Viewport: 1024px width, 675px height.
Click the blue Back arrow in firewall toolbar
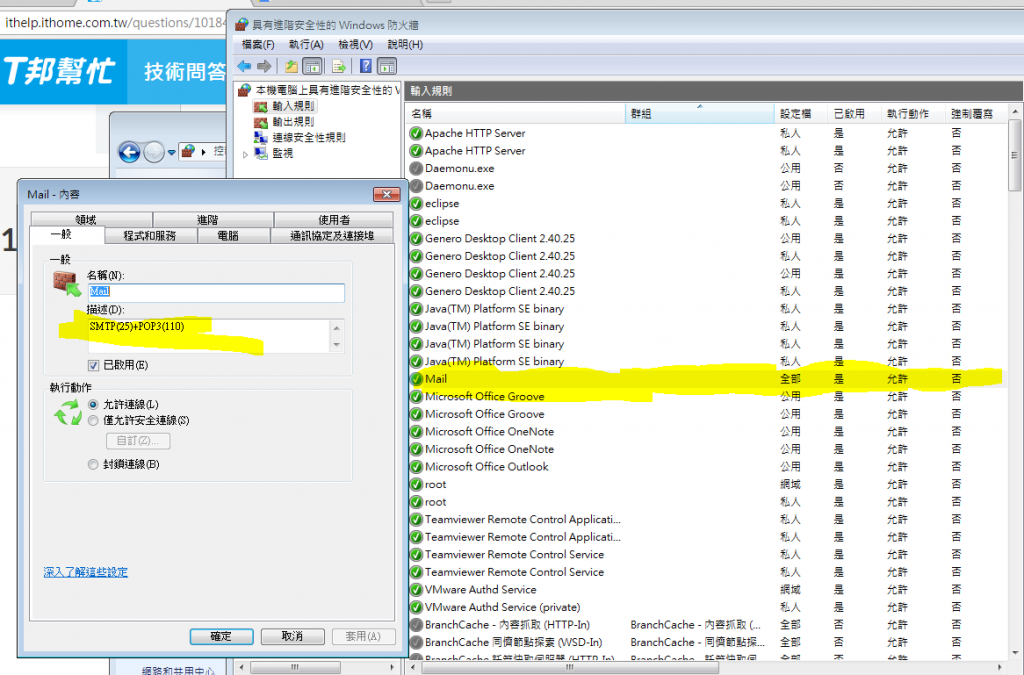click(244, 66)
